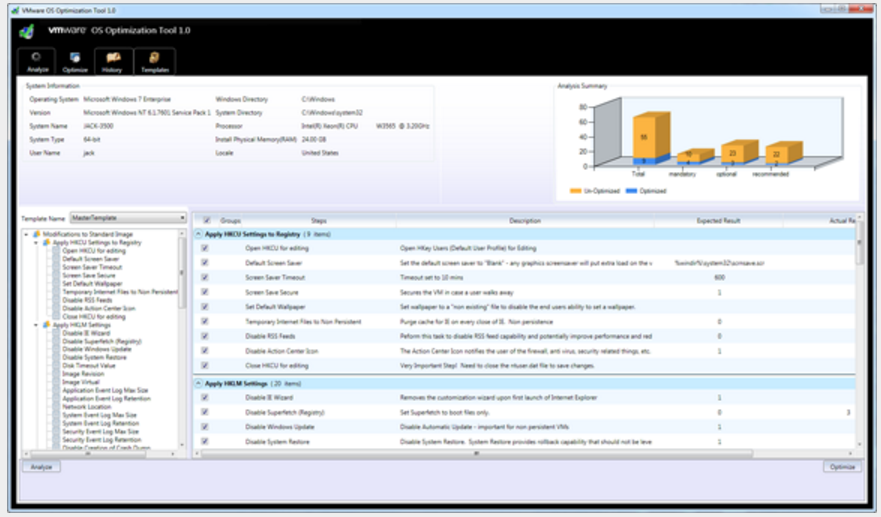The width and height of the screenshot is (881, 517).
Task: Click the optional bar in the chart
Action: [739, 152]
